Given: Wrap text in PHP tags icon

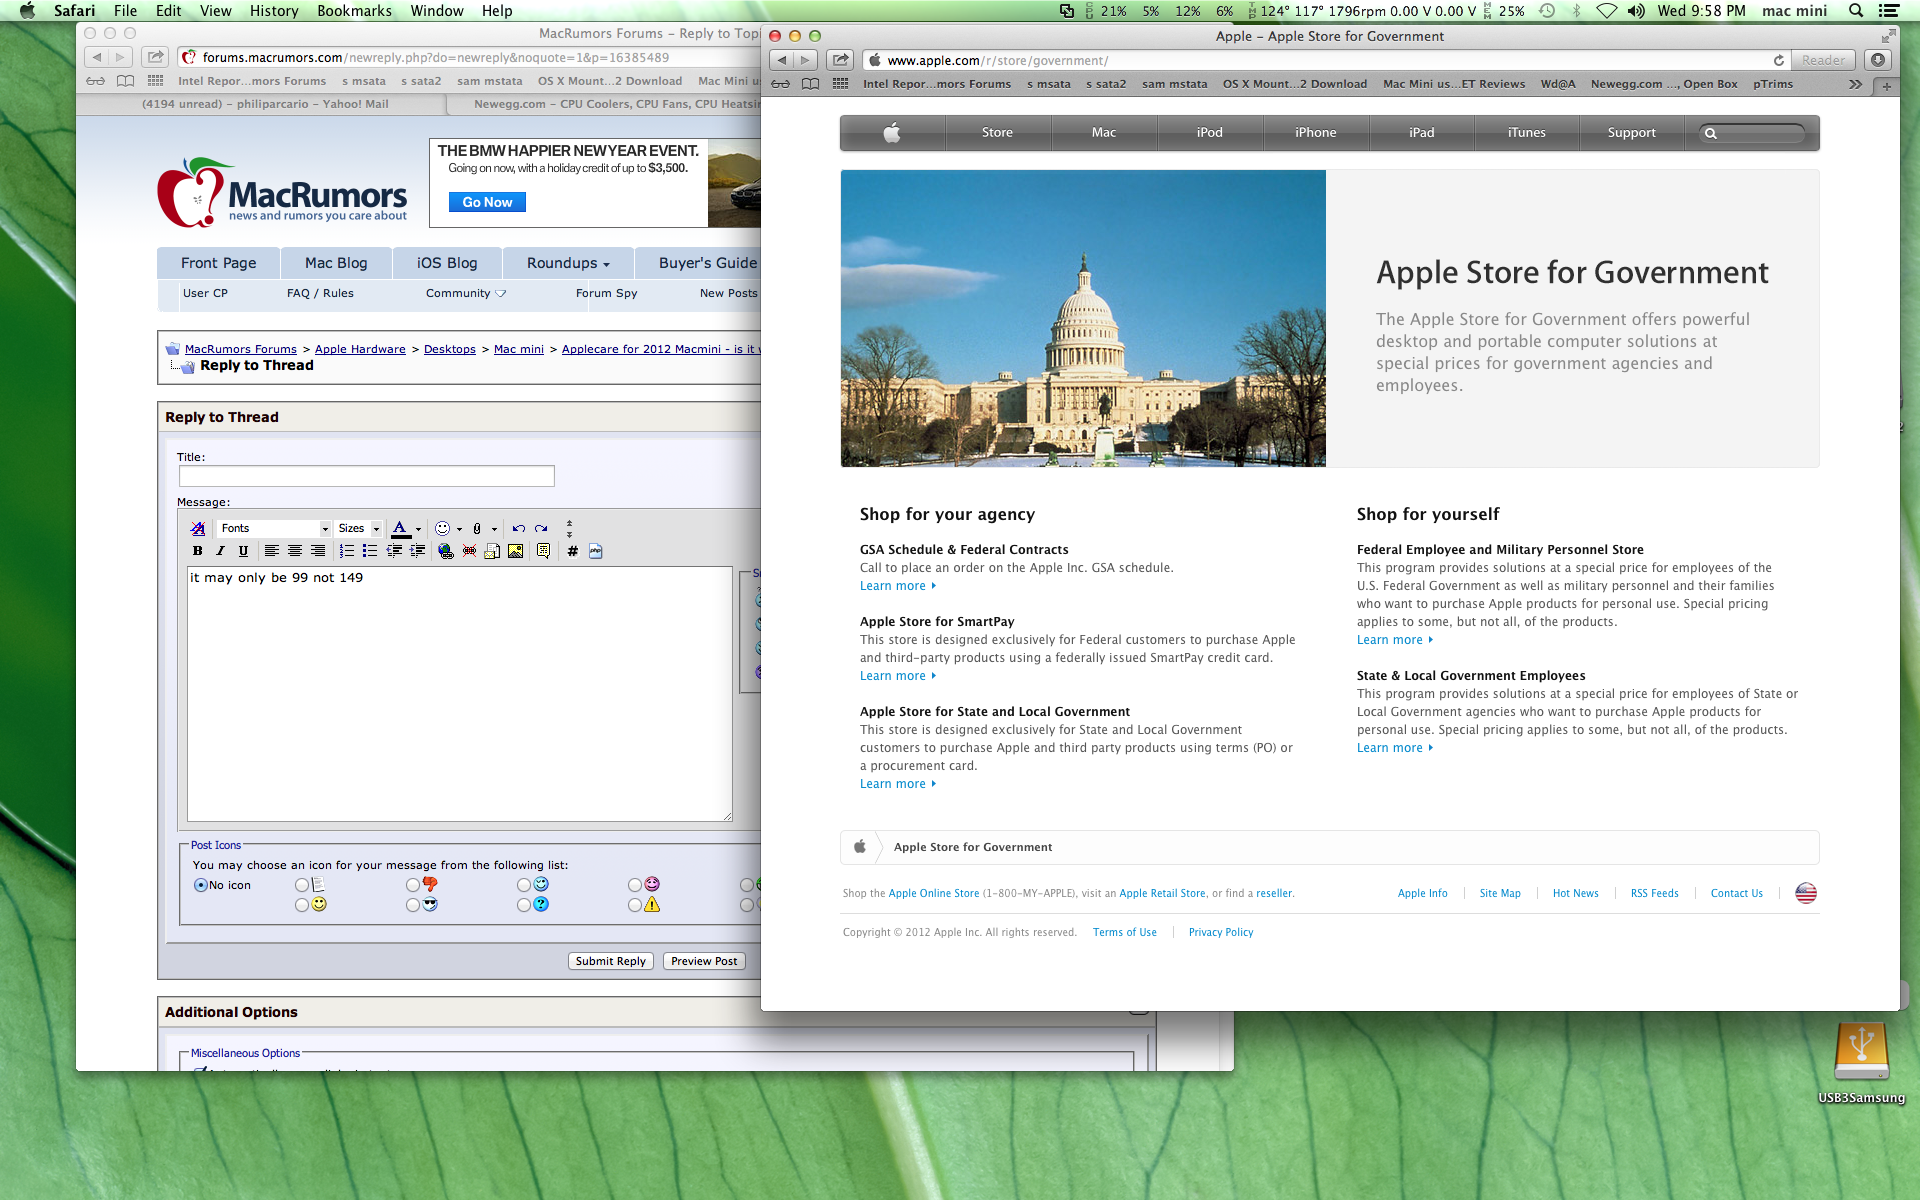Looking at the screenshot, I should 596,551.
